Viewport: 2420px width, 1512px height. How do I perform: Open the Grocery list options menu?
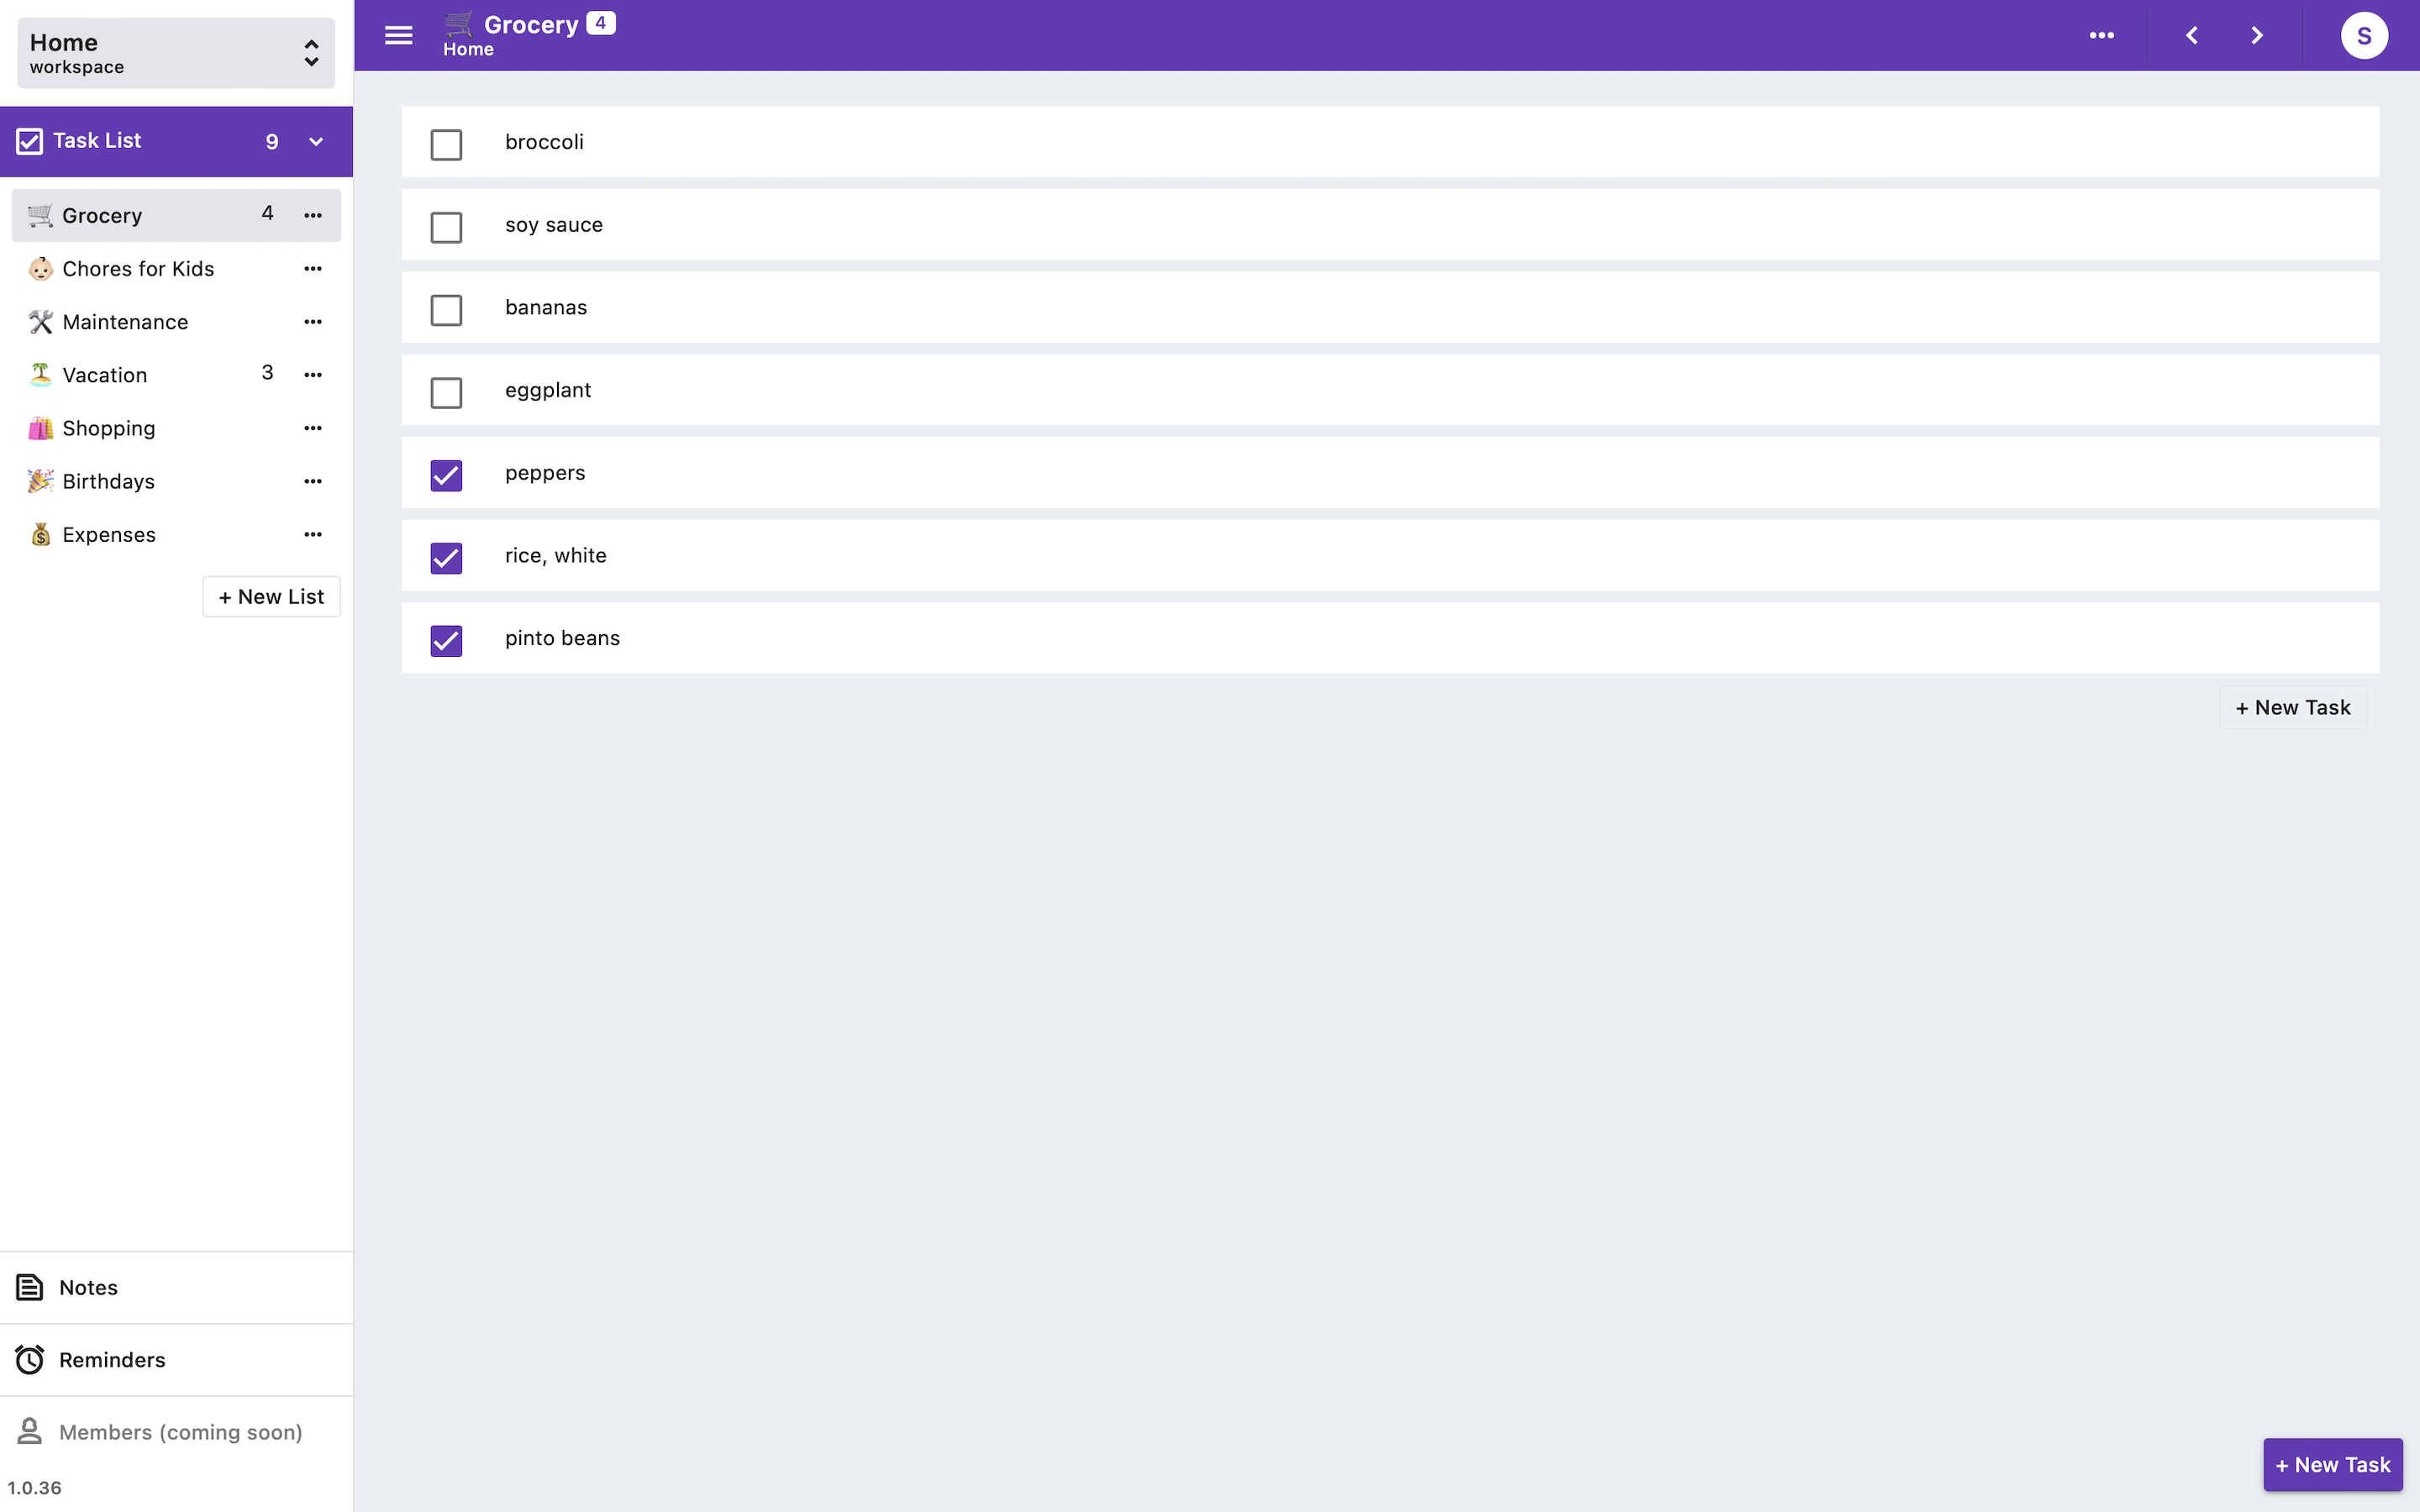pos(313,215)
